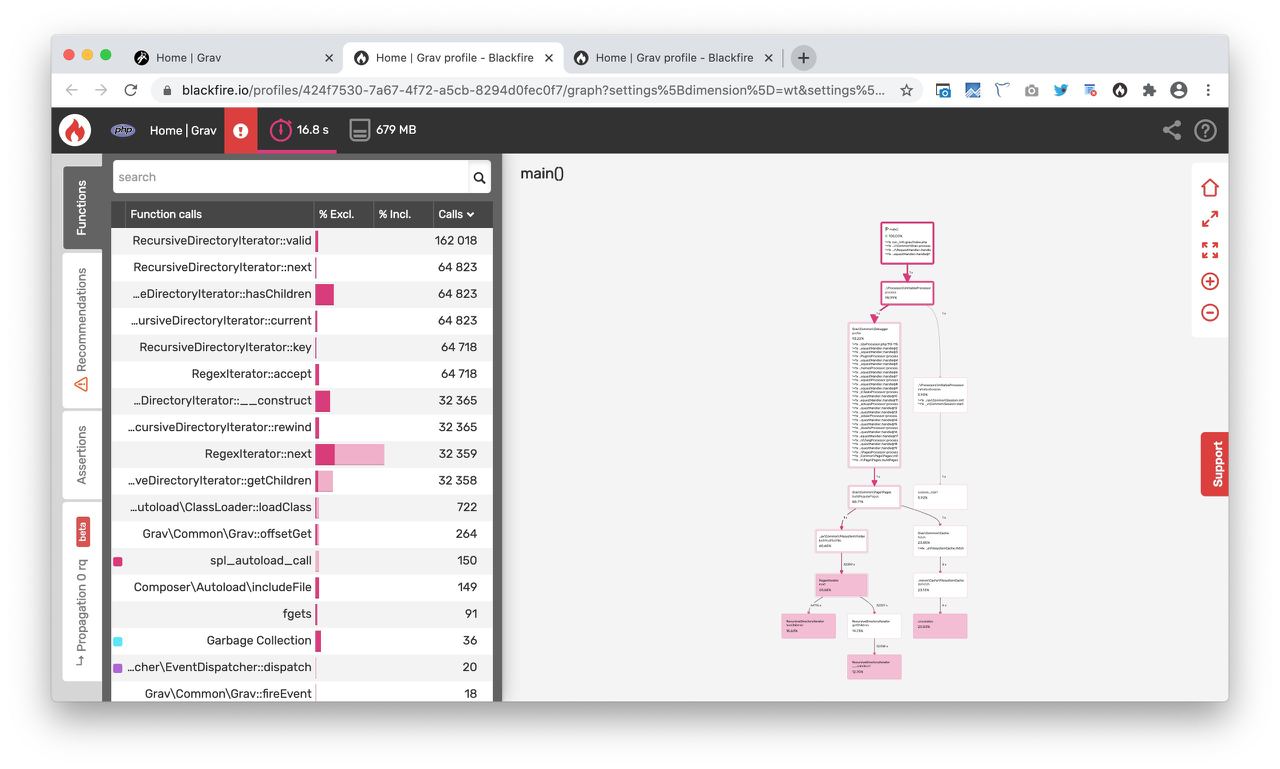Image resolution: width=1280 pixels, height=769 pixels.
Task: Click the Twitter bird extension icon
Action: pos(1061,90)
